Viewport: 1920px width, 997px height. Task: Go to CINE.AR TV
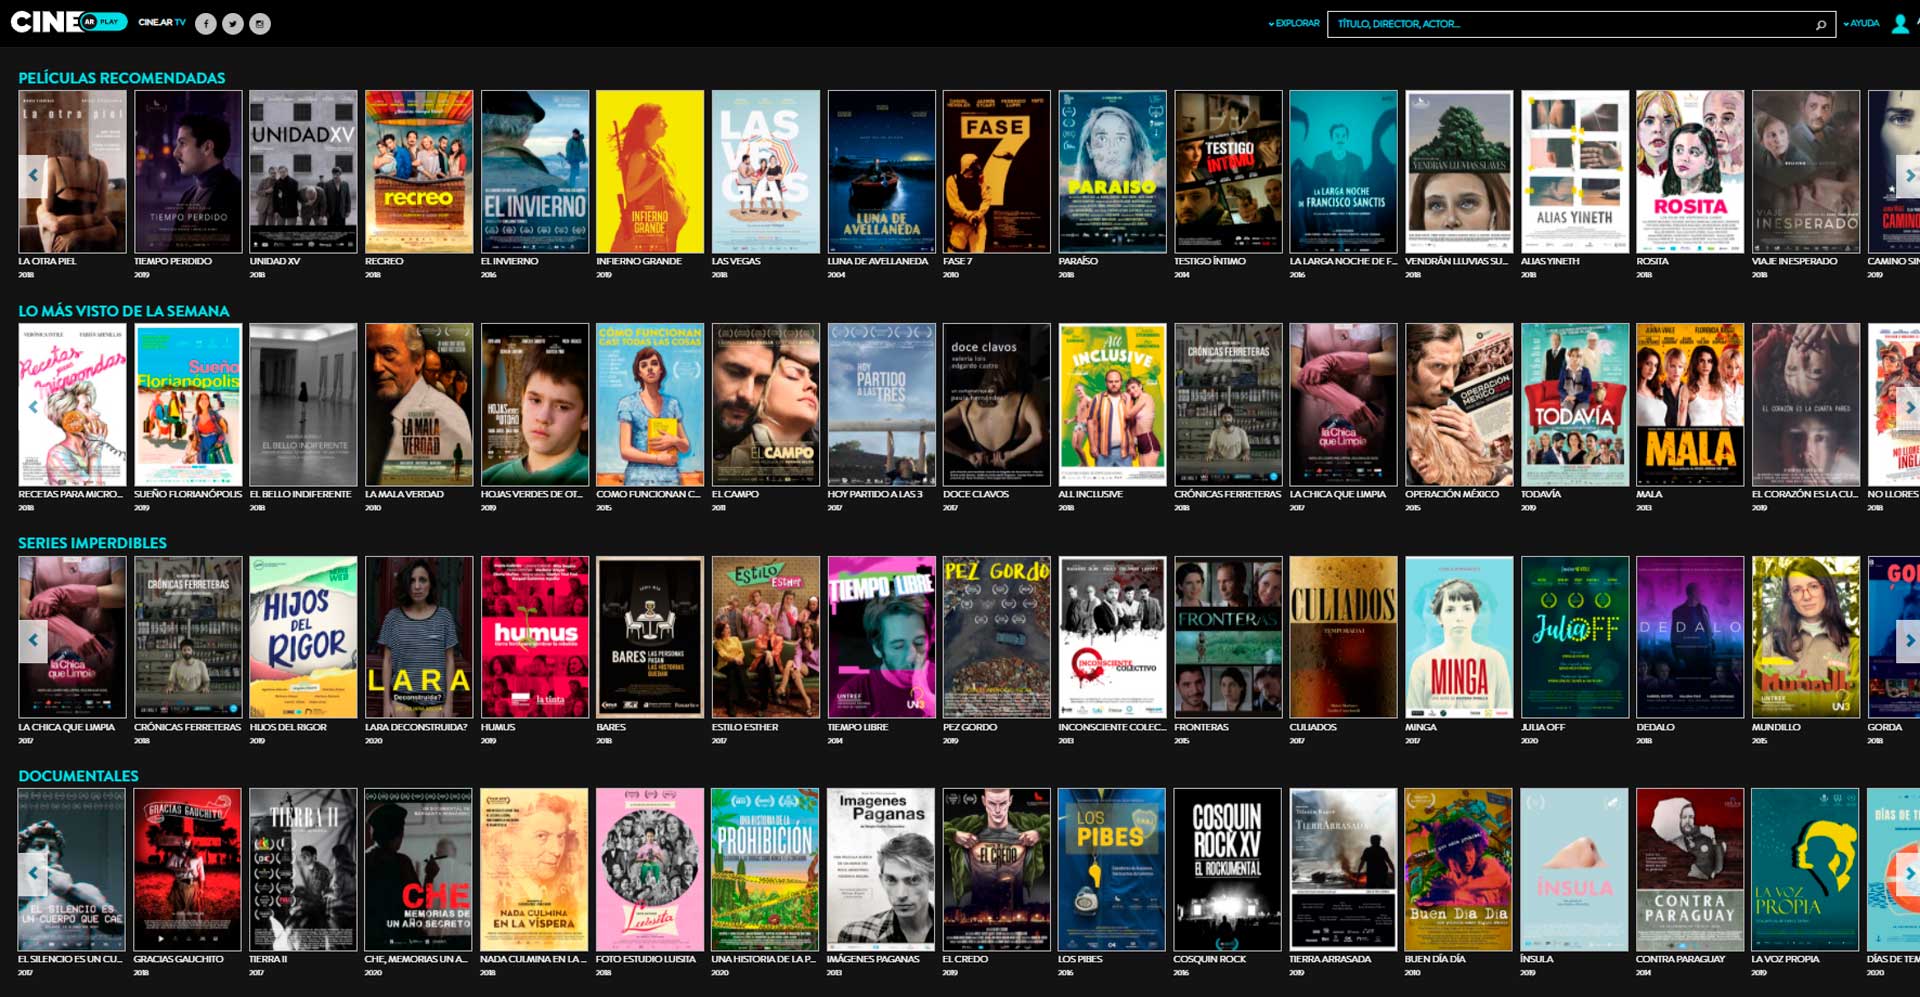(160, 20)
